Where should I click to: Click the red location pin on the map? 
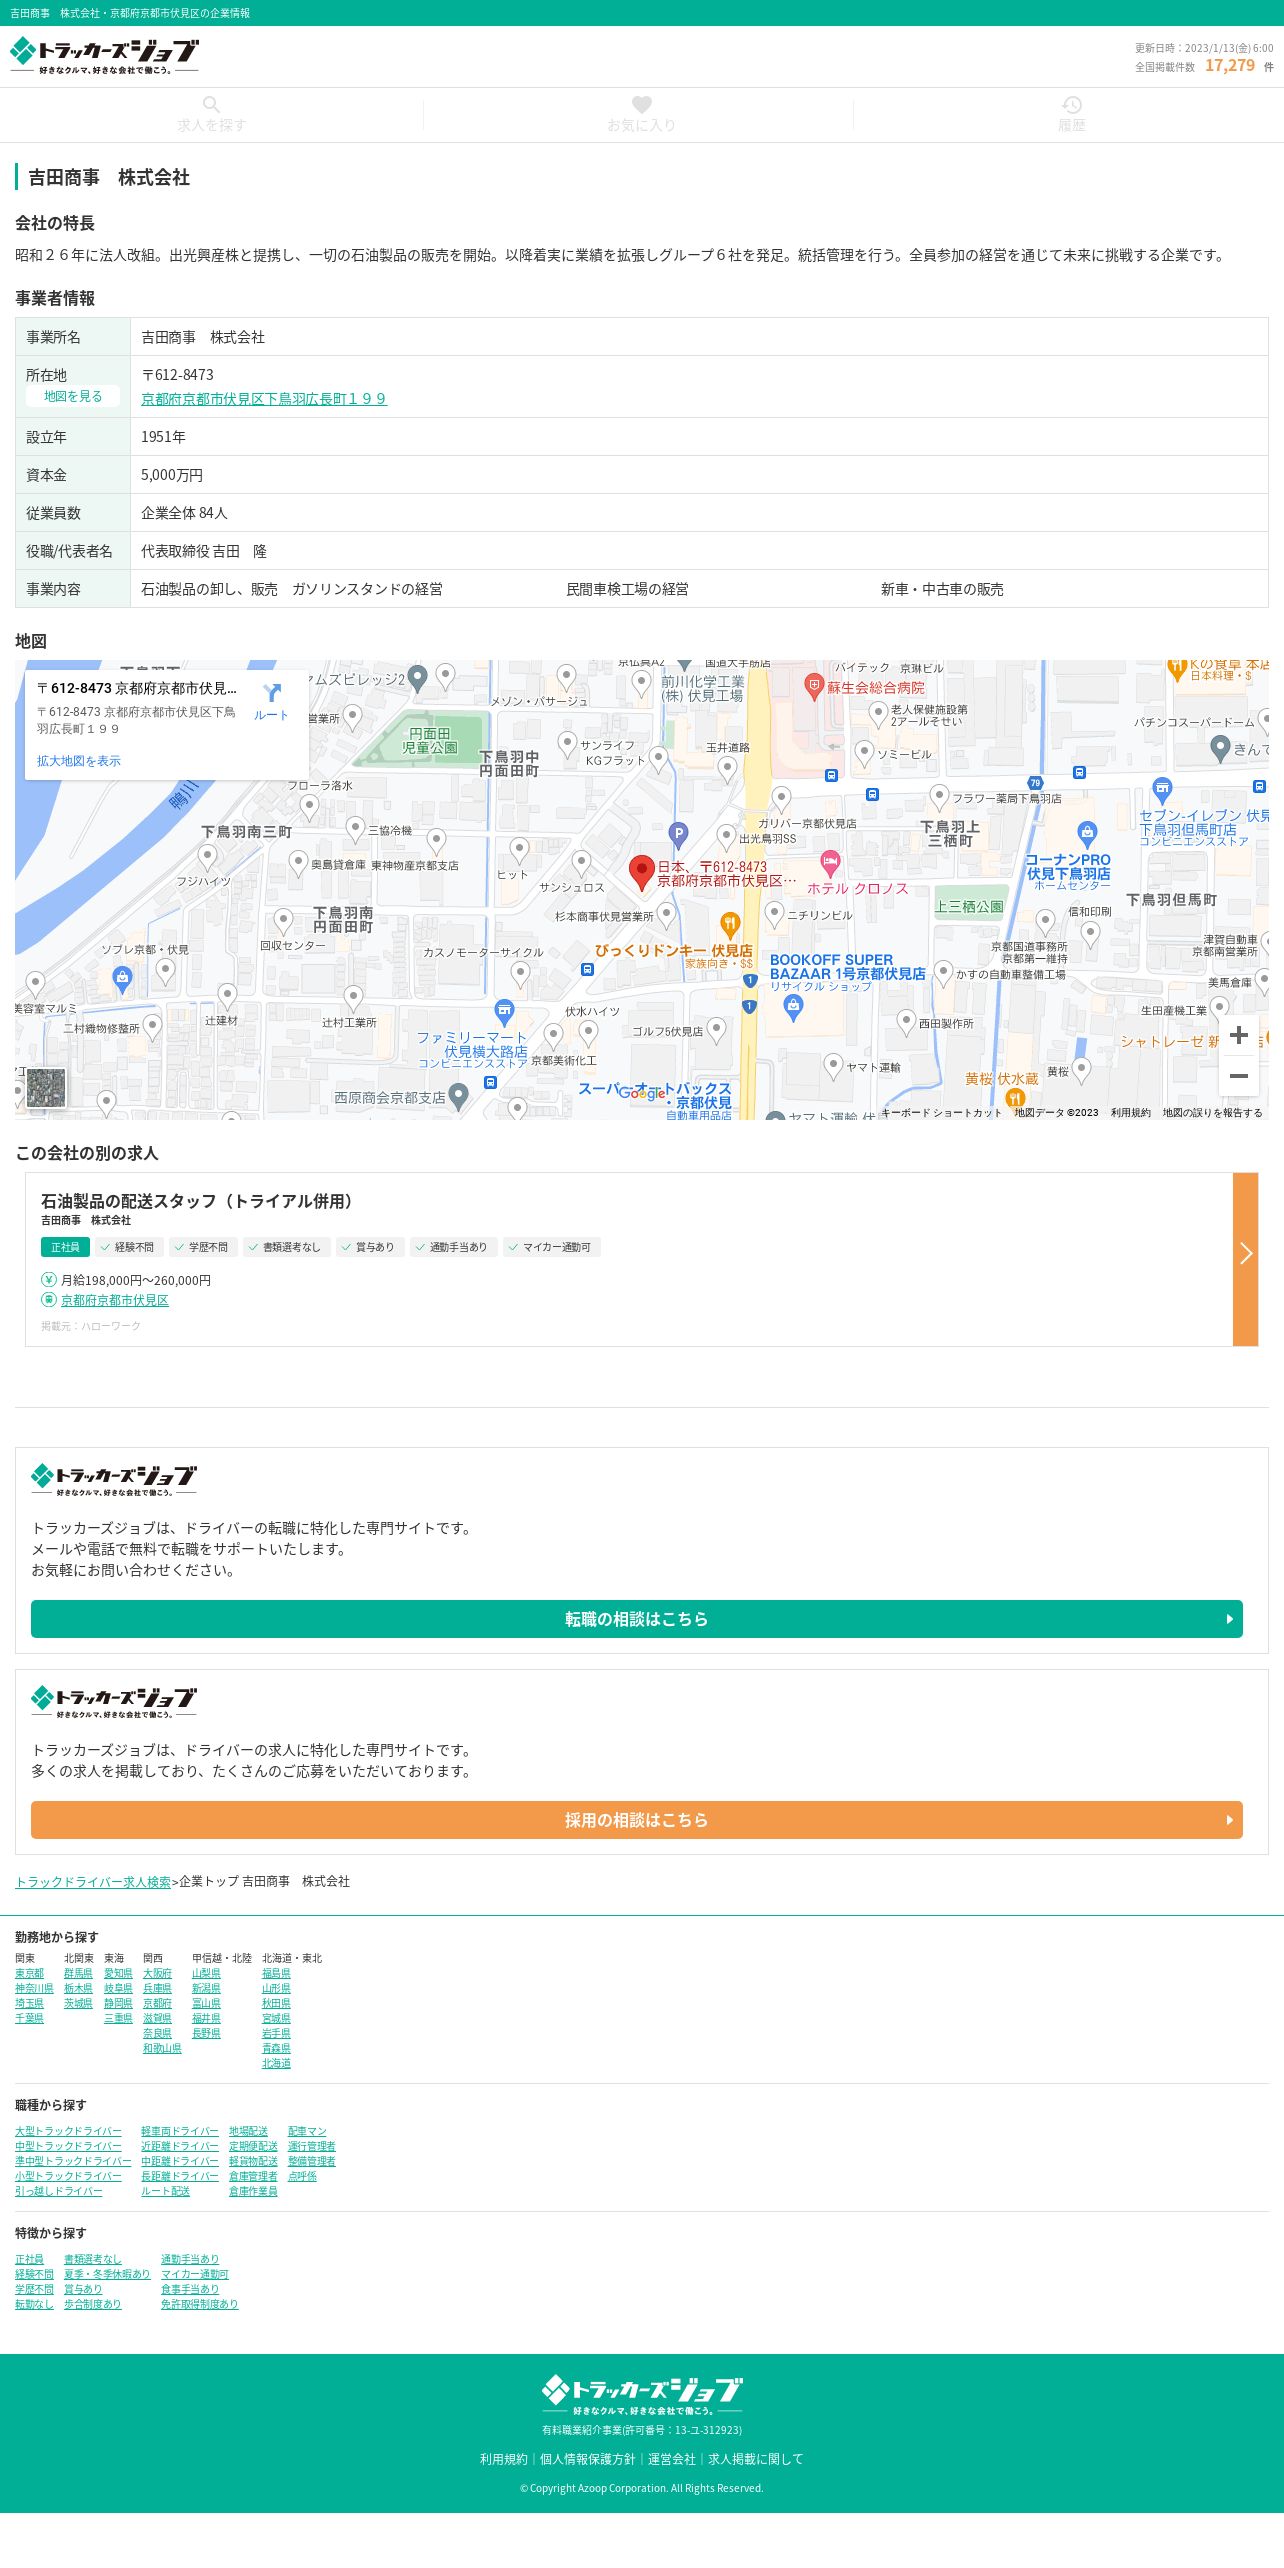[x=641, y=872]
